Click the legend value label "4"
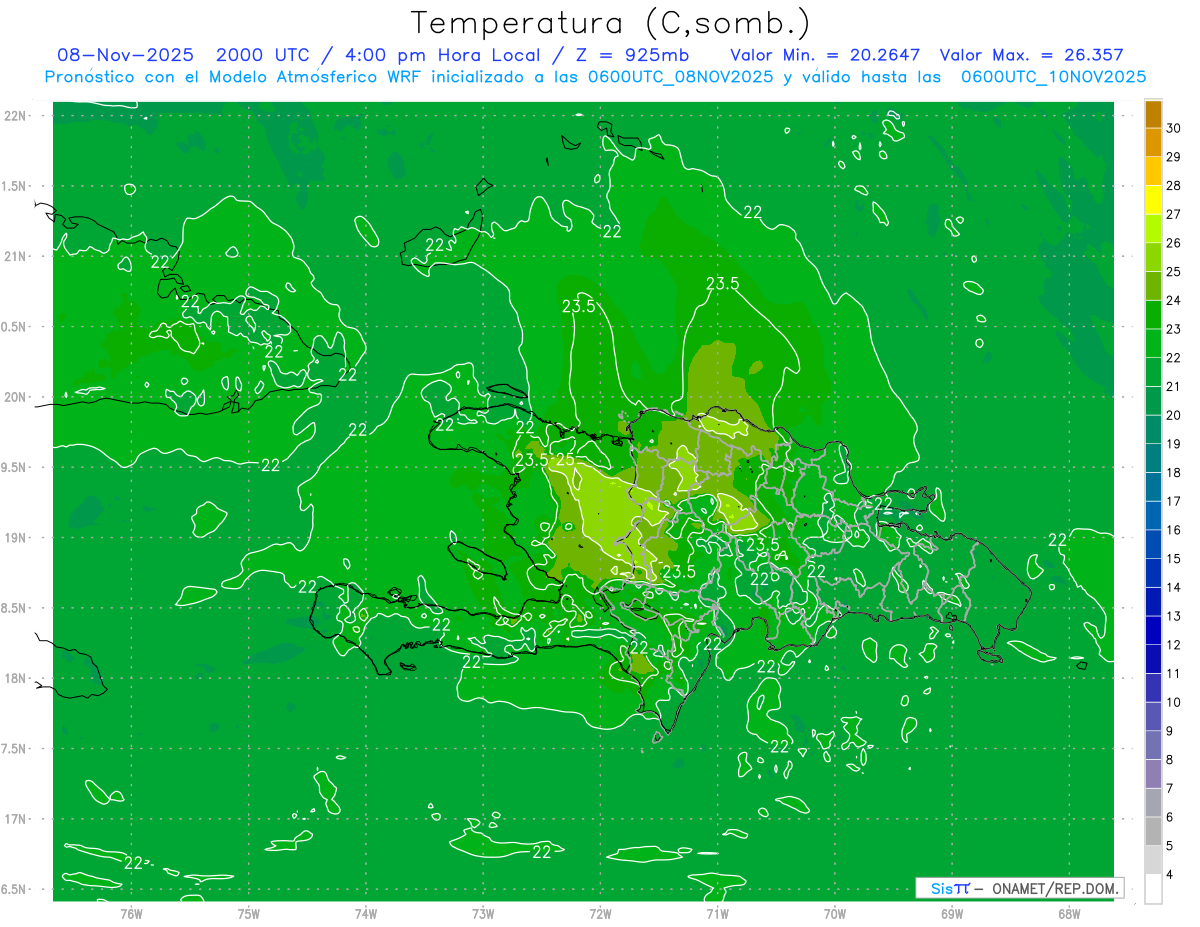The height and width of the screenshot is (927, 1200). tap(1171, 875)
